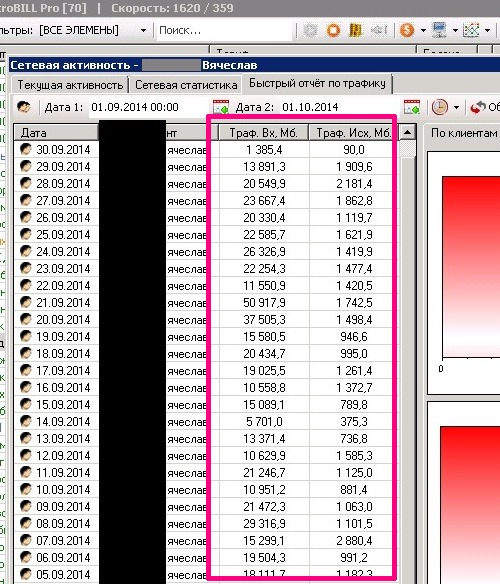Click the computer monitor toolbar icon
The width and height of the screenshot is (500, 584).
tap(439, 30)
